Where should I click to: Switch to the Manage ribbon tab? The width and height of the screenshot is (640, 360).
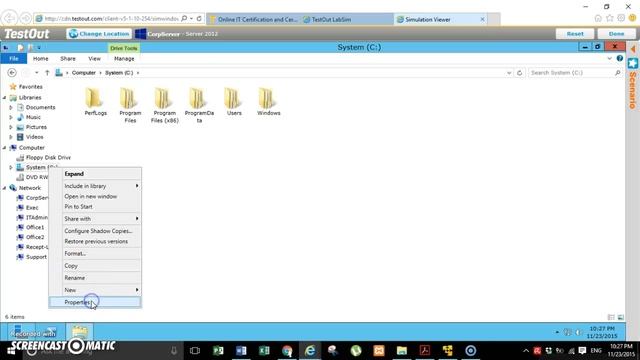click(x=124, y=58)
